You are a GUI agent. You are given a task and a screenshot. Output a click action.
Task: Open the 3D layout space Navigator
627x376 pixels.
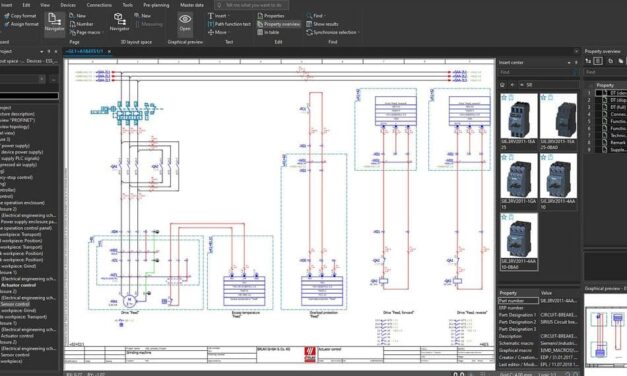tap(119, 22)
